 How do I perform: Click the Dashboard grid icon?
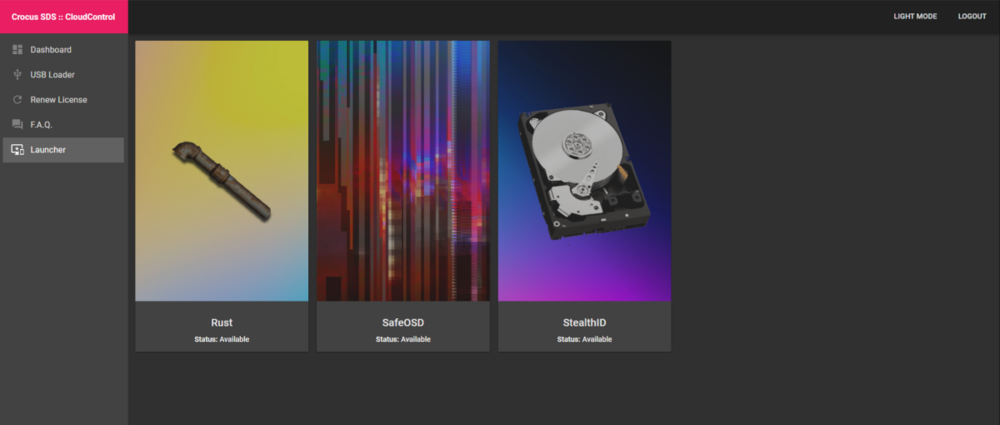pos(17,50)
